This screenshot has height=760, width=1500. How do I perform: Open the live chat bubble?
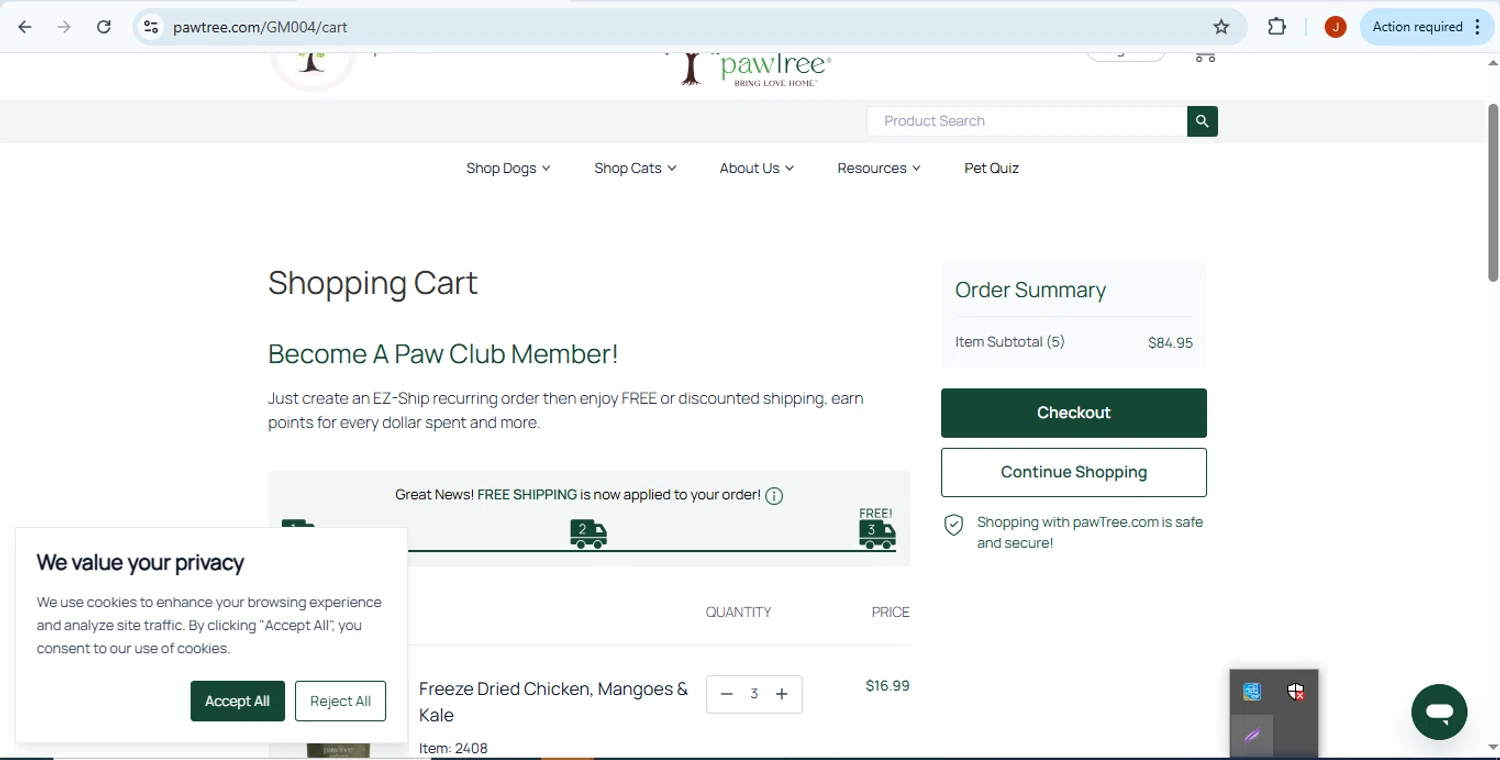[1439, 712]
